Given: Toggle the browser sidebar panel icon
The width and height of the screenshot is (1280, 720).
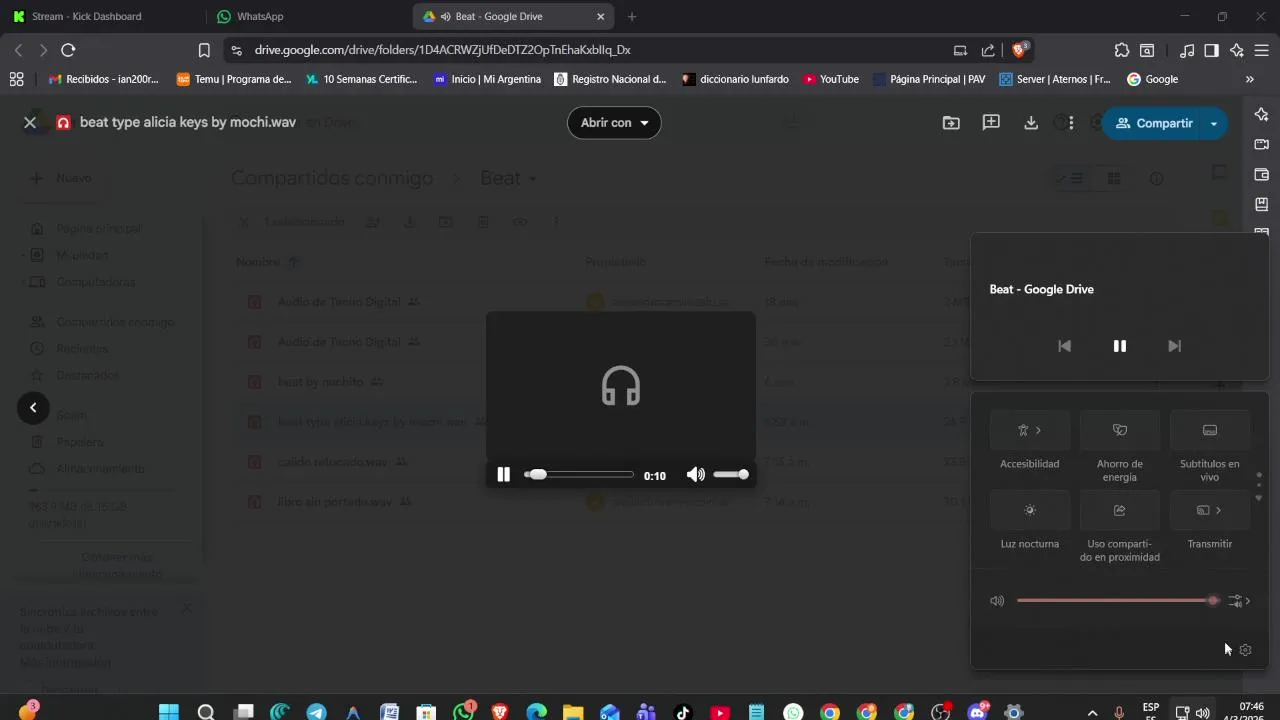Looking at the screenshot, I should (1211, 50).
